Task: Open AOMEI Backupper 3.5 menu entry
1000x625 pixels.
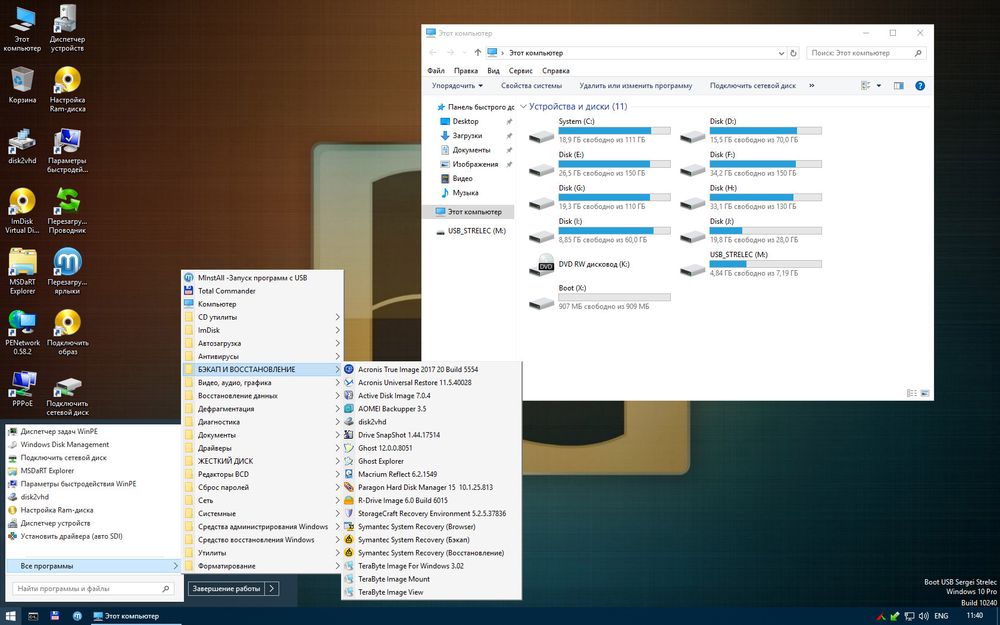Action: point(392,409)
